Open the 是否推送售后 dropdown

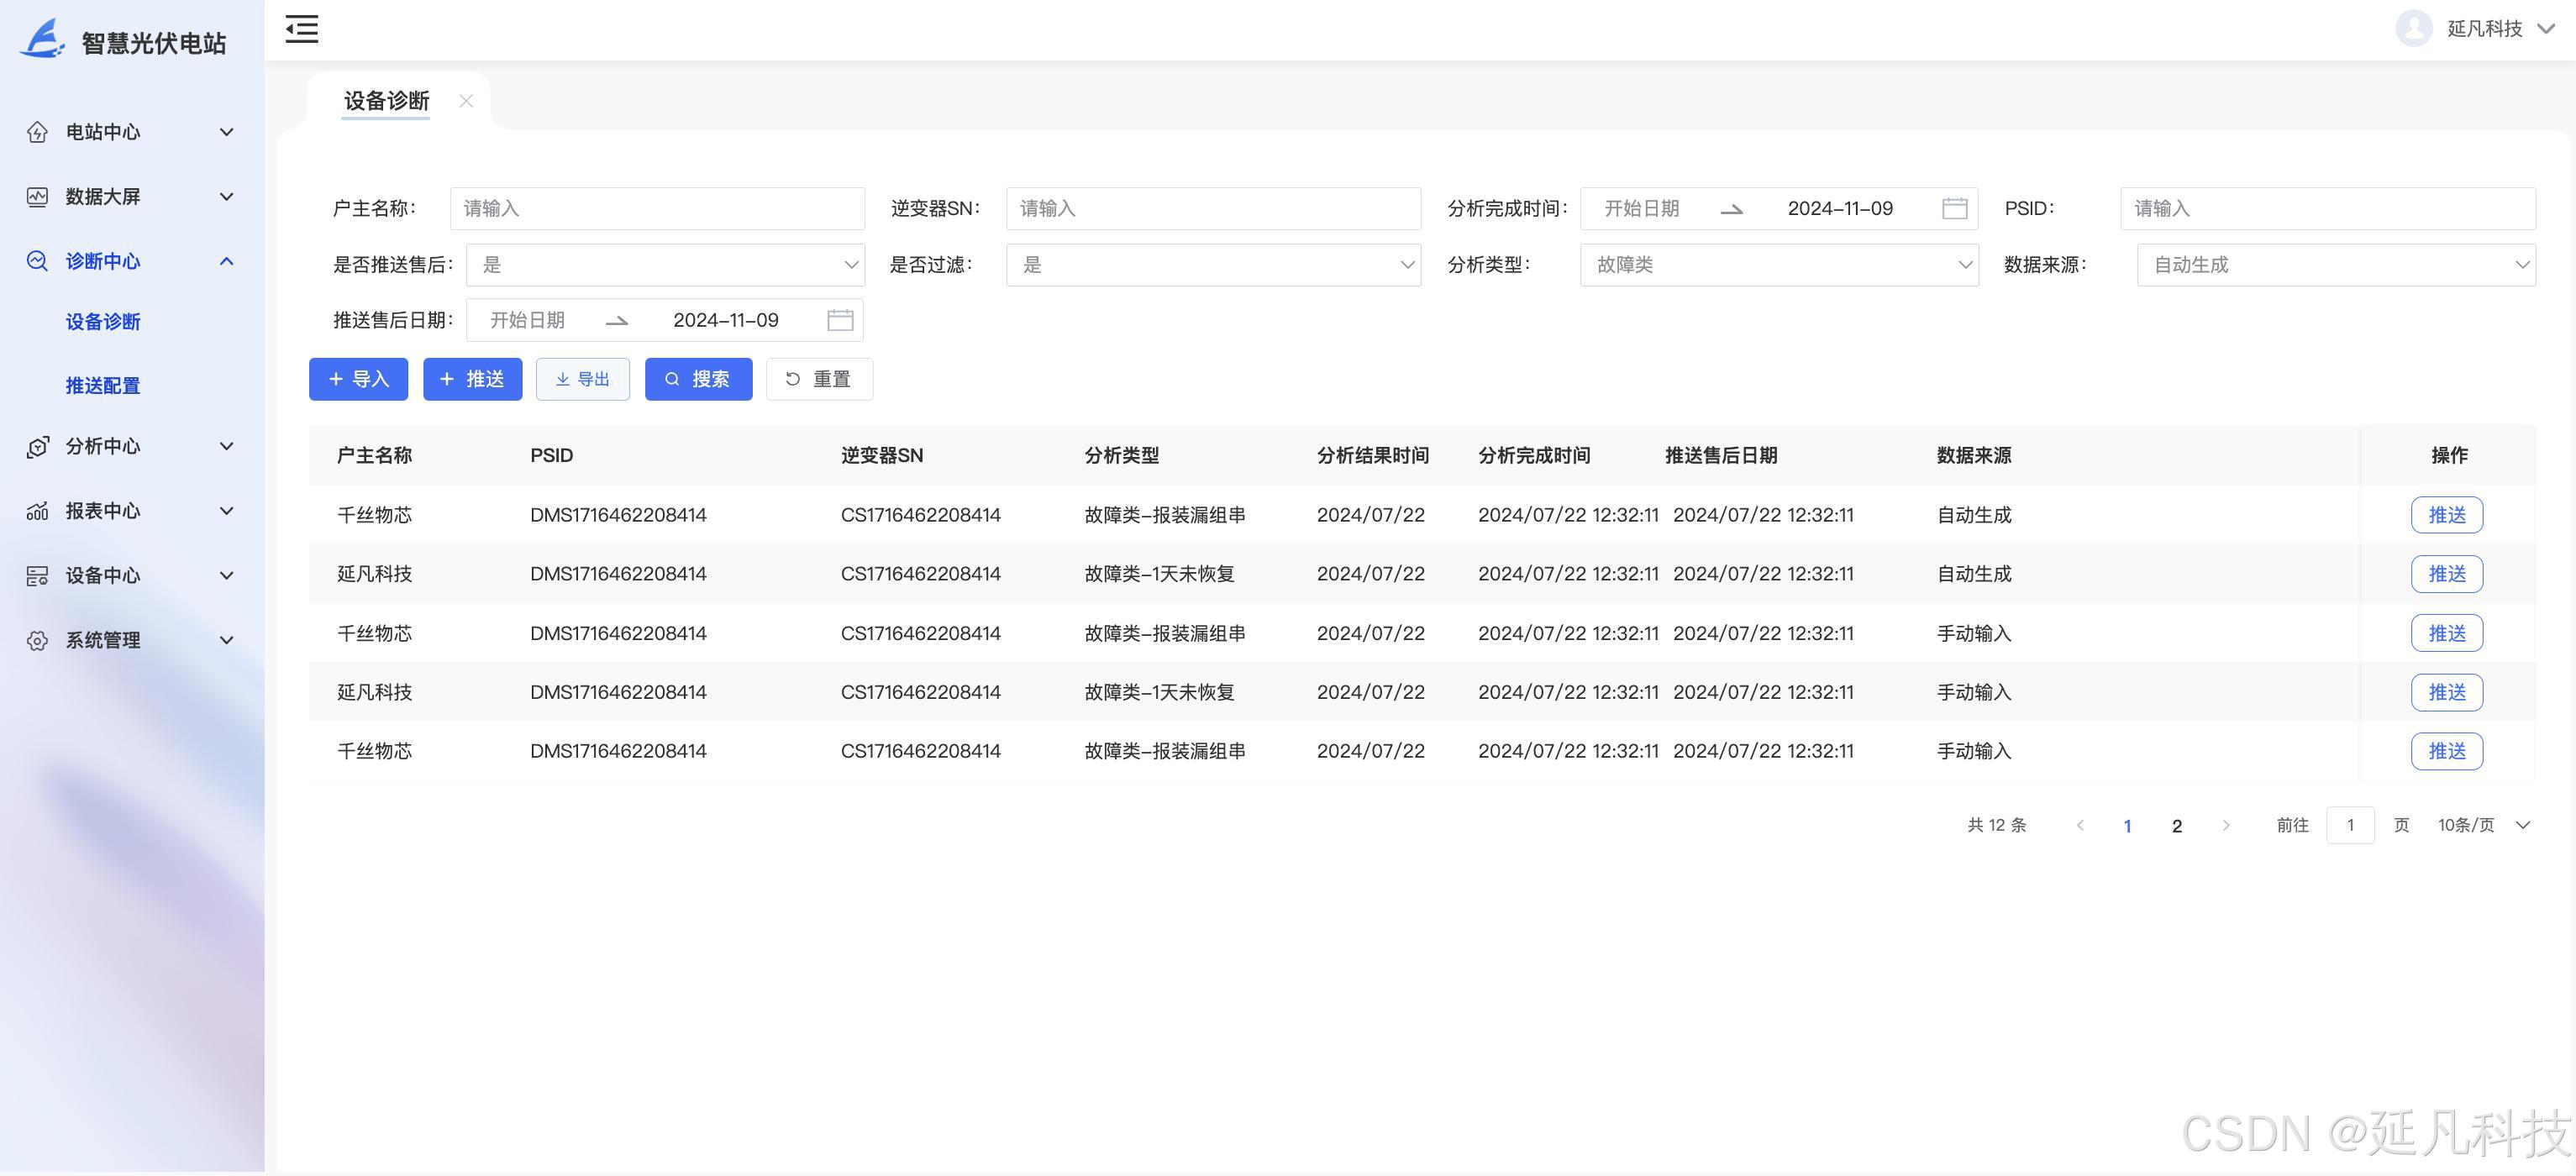click(x=665, y=265)
